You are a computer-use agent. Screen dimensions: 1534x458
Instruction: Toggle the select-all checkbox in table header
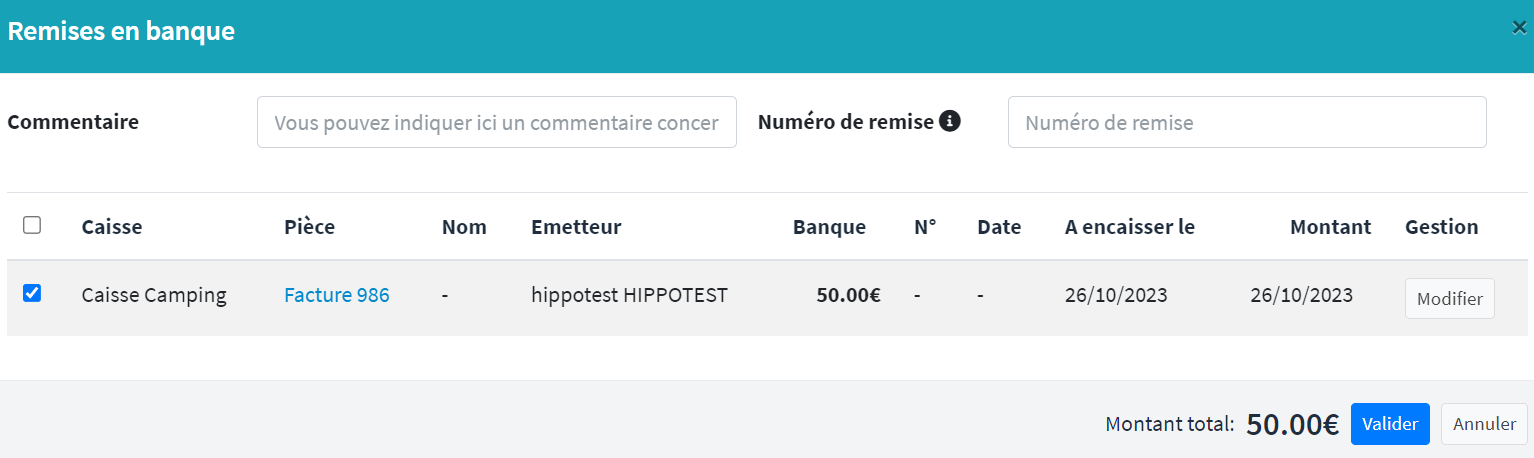(32, 225)
